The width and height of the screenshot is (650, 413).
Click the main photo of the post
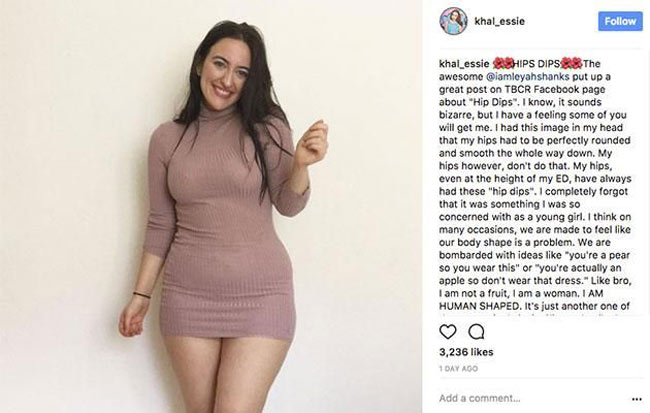coord(211,206)
